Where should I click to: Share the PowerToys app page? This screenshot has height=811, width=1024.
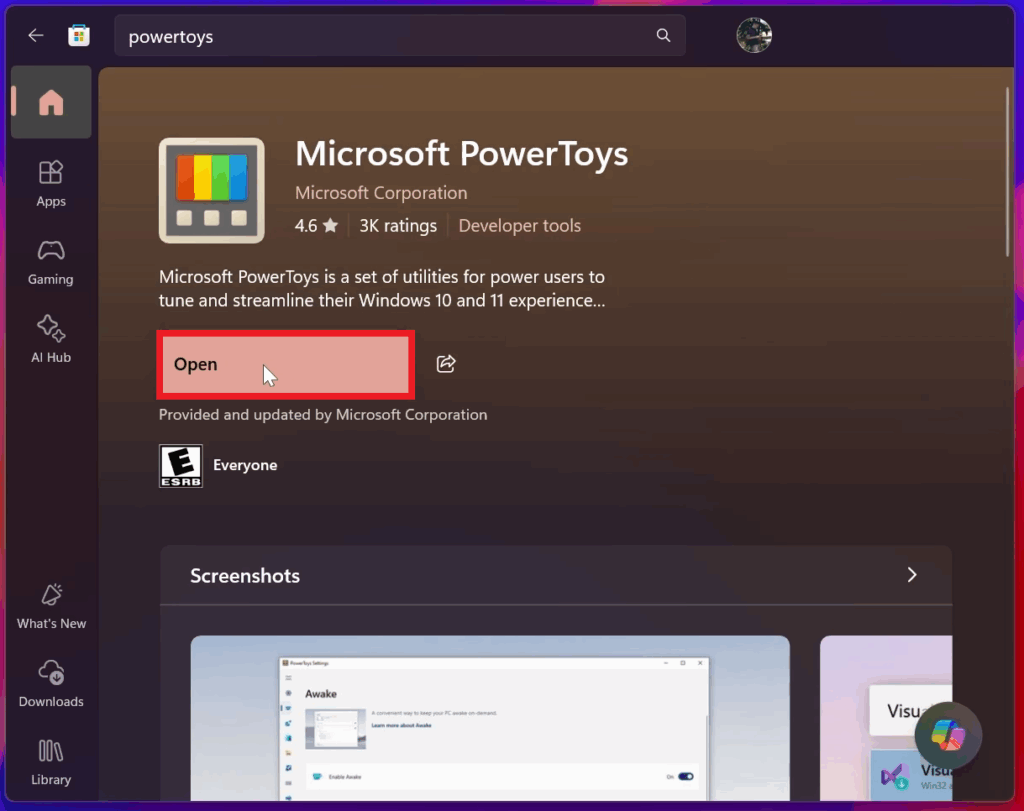[x=446, y=364]
